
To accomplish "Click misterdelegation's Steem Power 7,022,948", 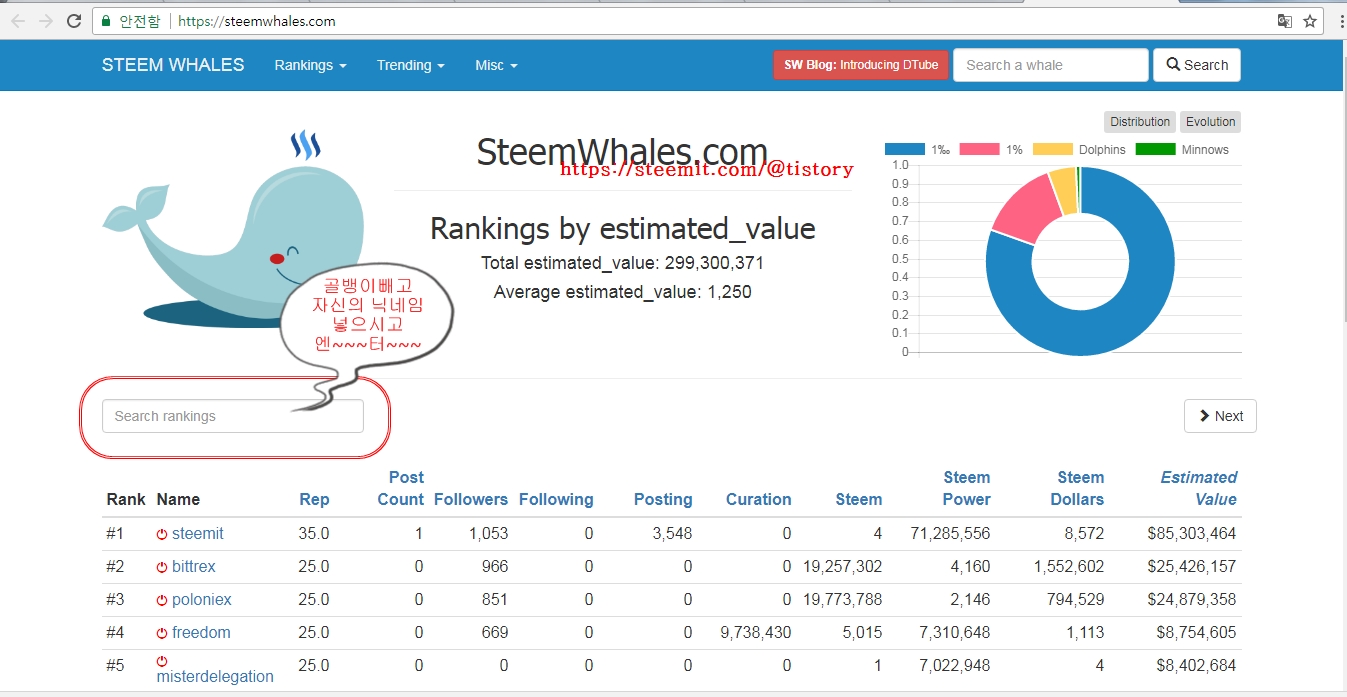I will coord(954,666).
